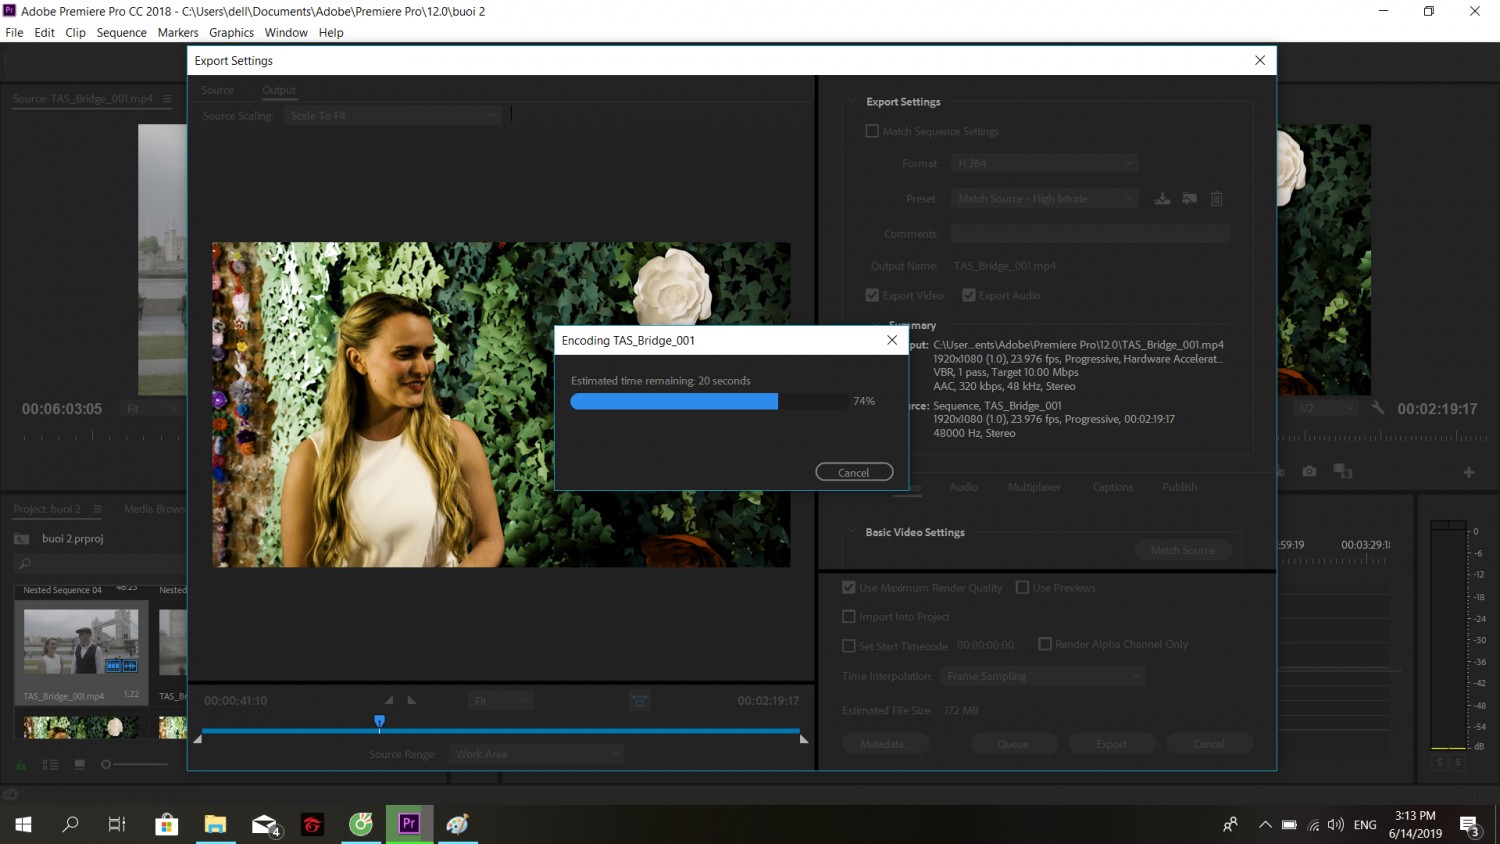Viewport: 1500px width, 844px height.
Task: Click the Match Source button
Action: point(1183,550)
